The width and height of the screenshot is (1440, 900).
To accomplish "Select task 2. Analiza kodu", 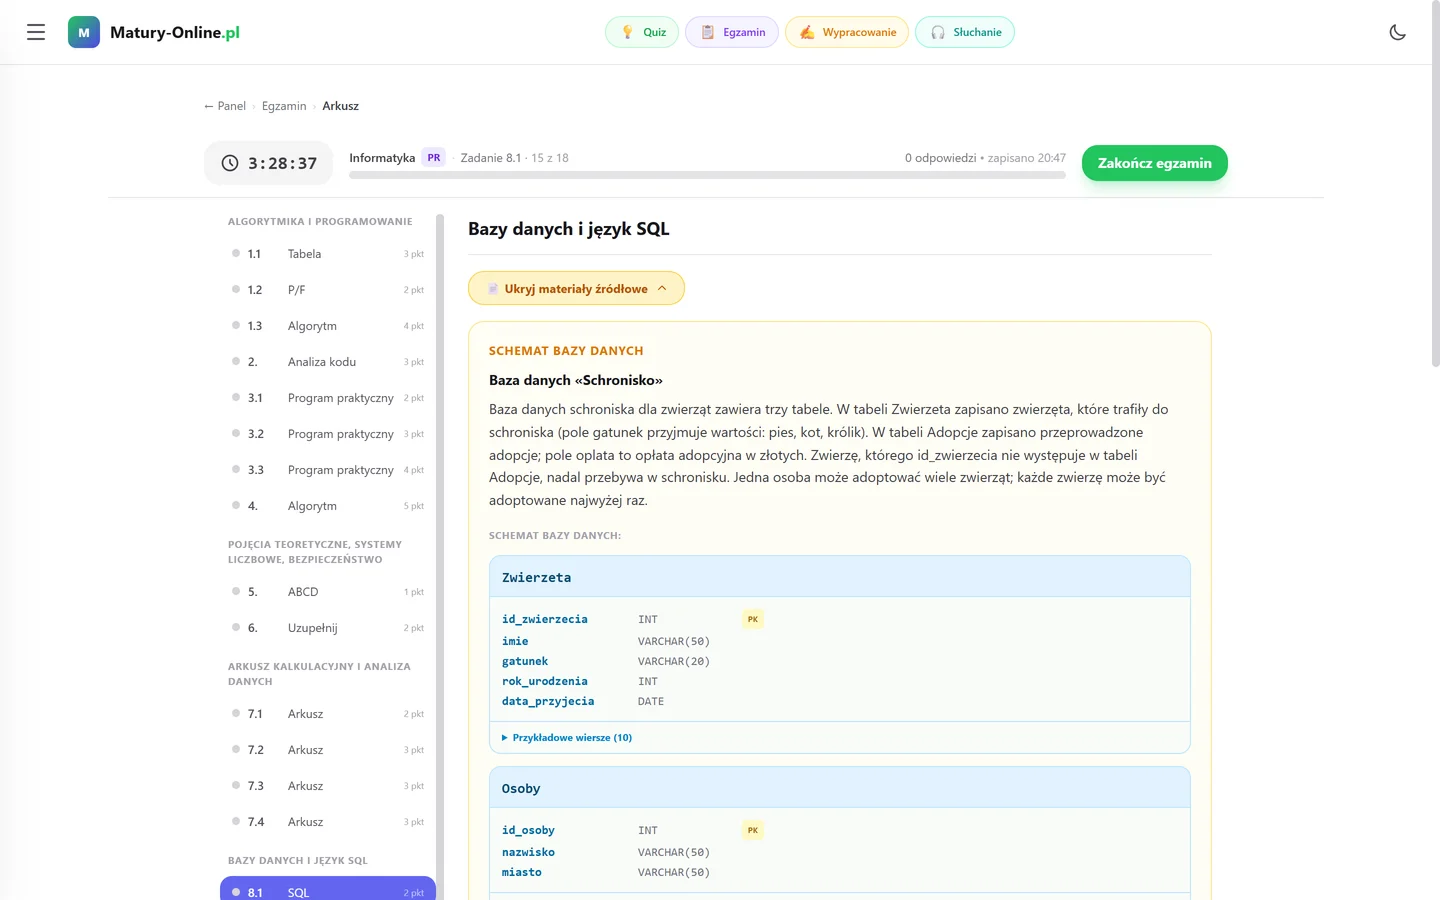I will 328,362.
